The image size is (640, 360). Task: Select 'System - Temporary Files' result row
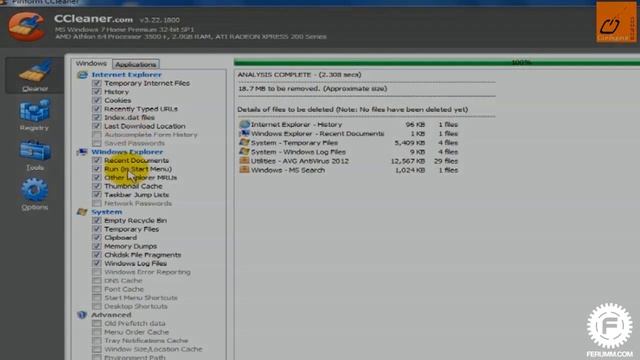click(349, 142)
